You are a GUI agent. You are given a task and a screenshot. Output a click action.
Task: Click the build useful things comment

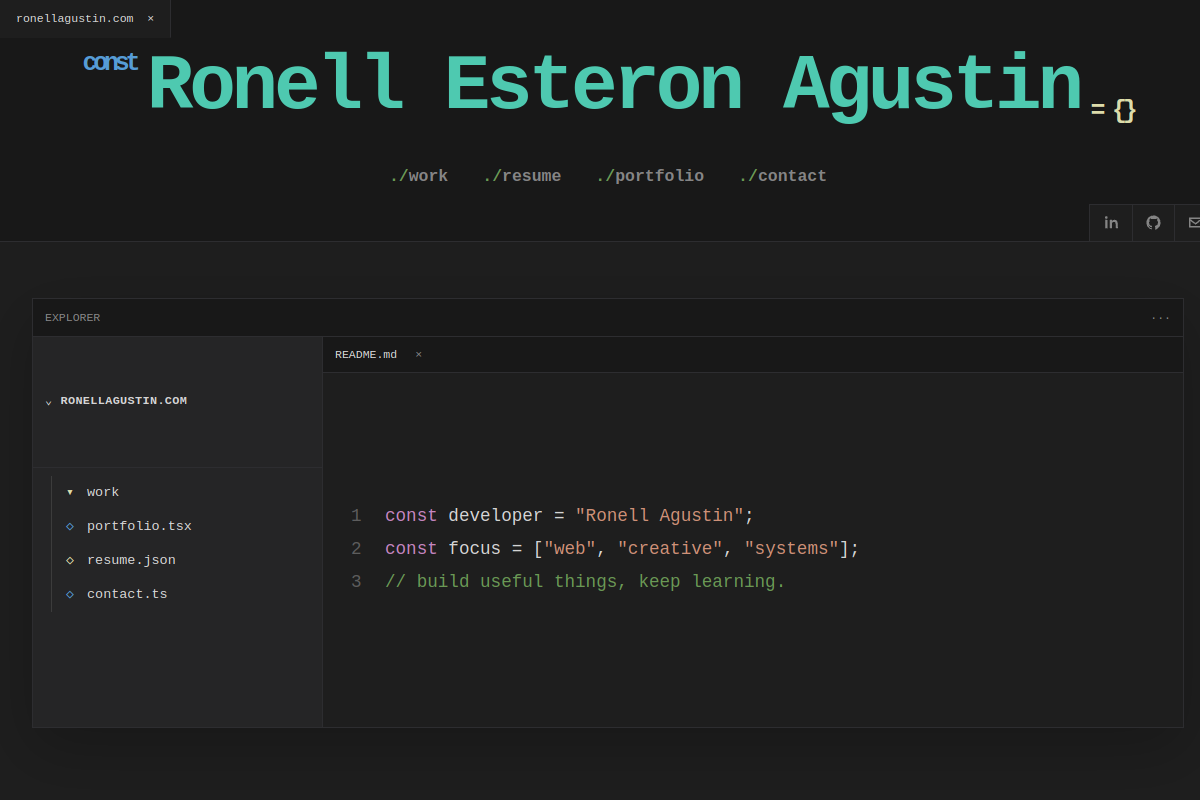pyautogui.click(x=585, y=582)
